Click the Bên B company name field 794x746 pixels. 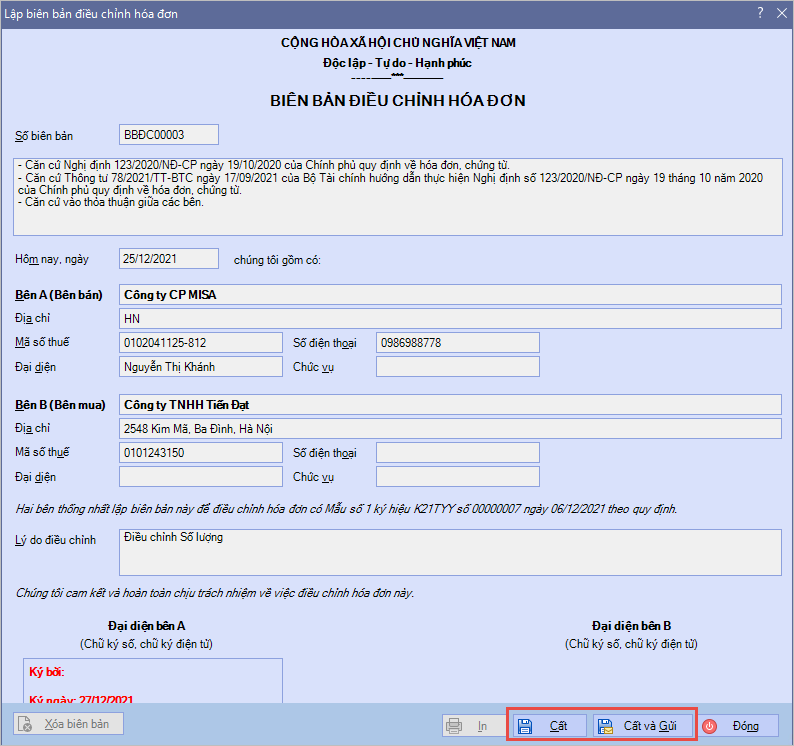click(449, 405)
